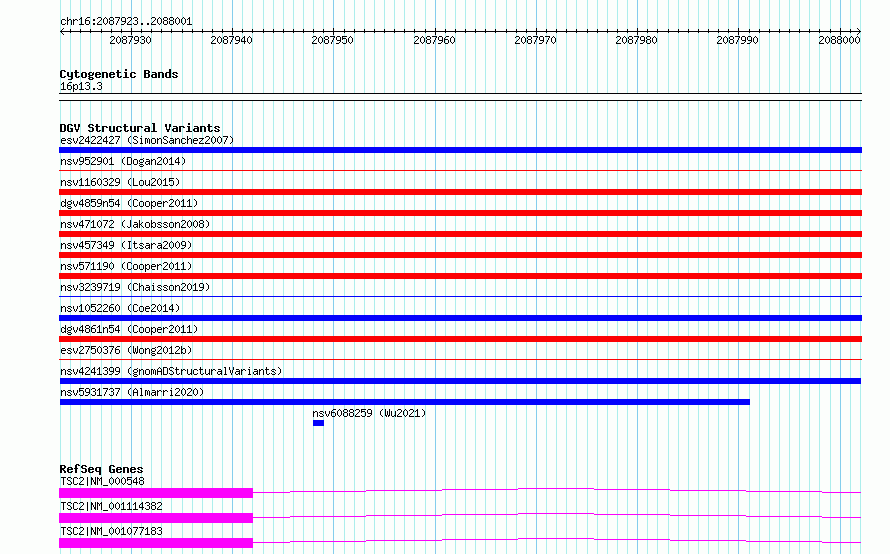Open variant label esv2422427 (SimonSanchez2007)

click(x=147, y=140)
